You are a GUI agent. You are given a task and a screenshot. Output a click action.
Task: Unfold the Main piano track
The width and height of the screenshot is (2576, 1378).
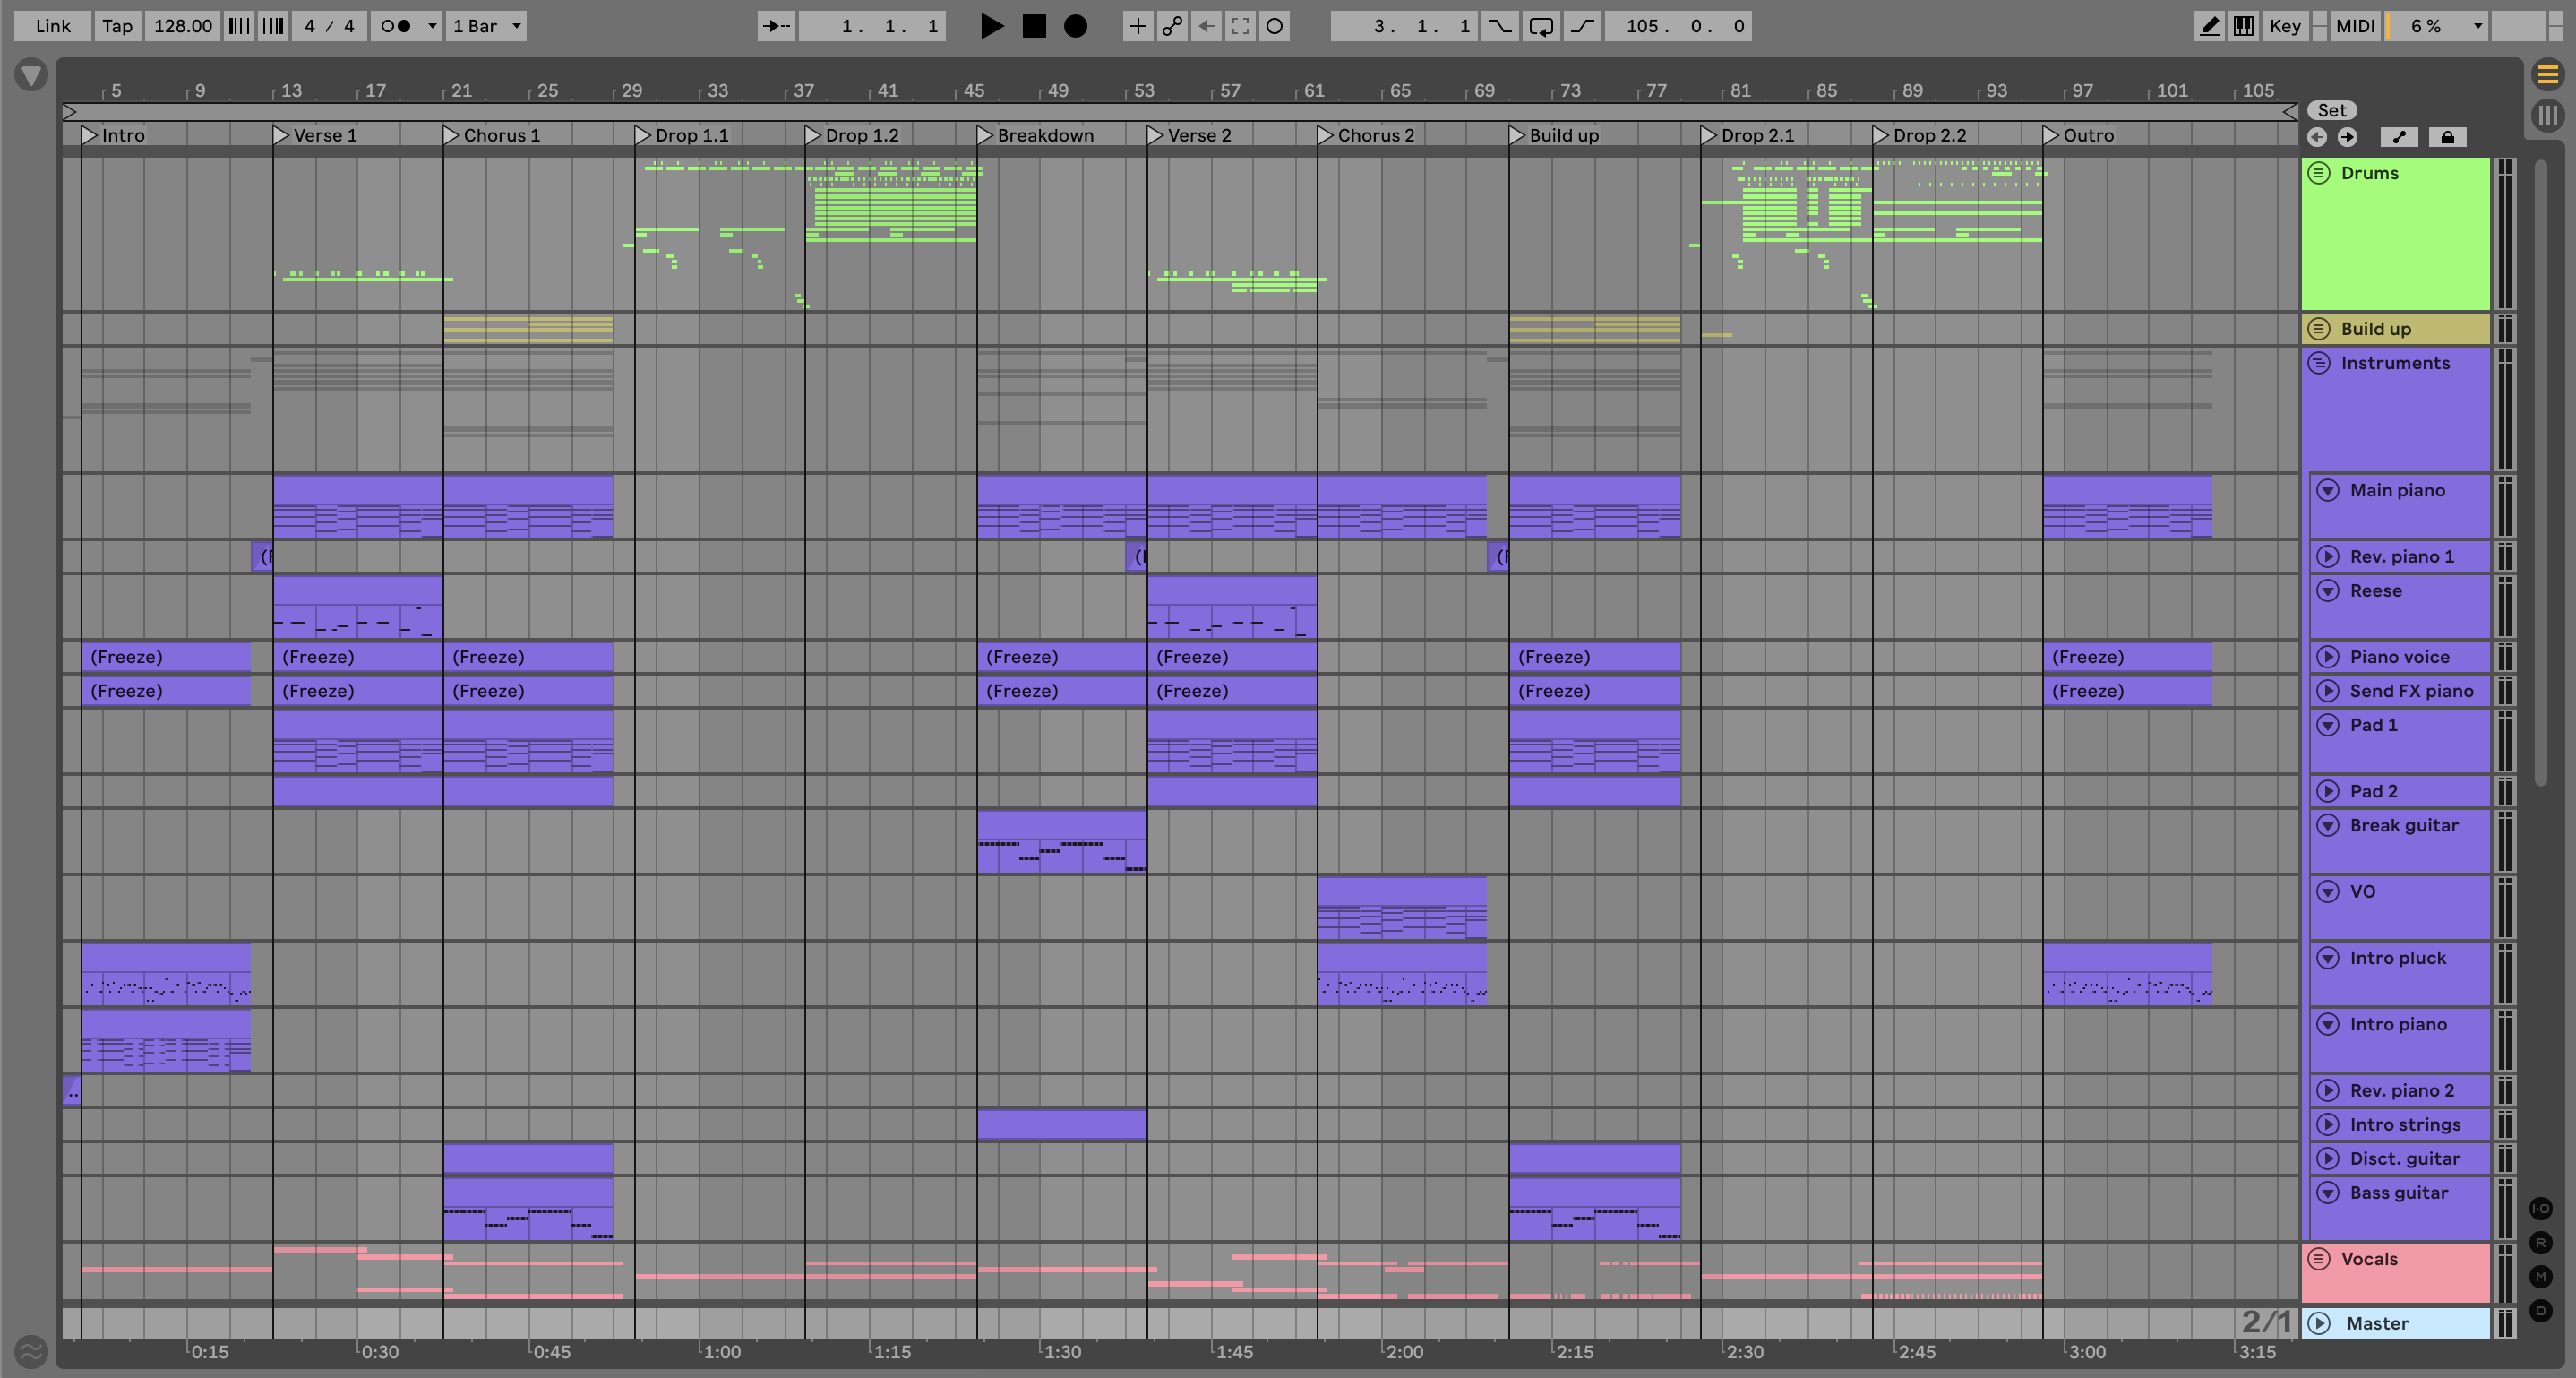pyautogui.click(x=2328, y=490)
